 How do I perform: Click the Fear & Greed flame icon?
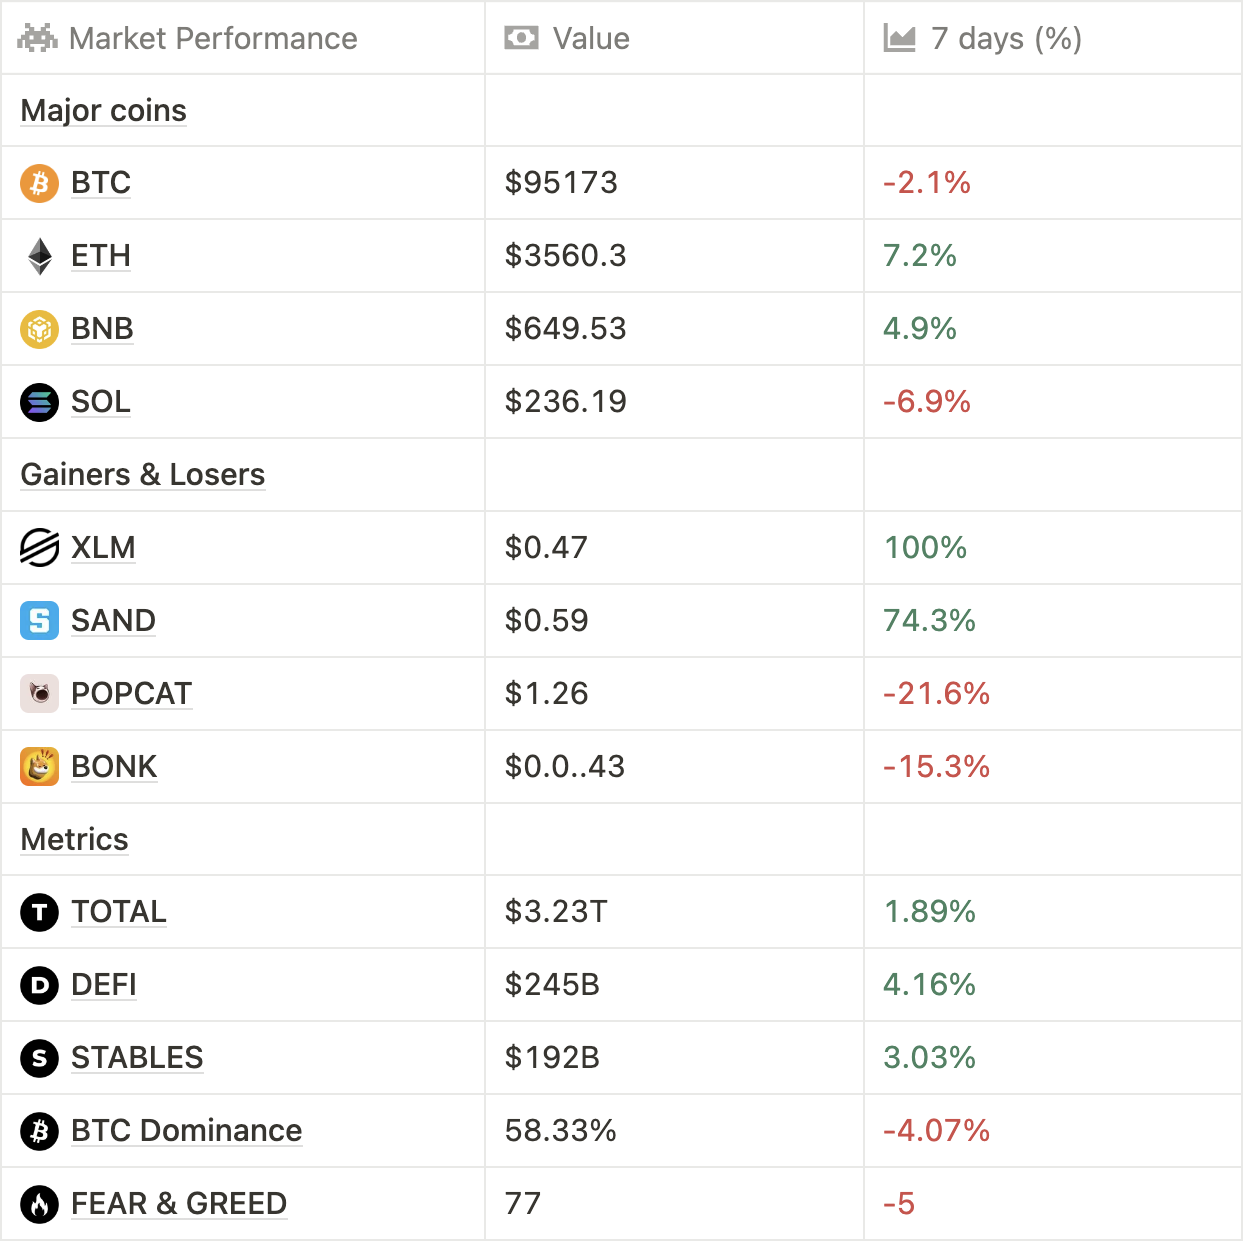click(x=39, y=1204)
